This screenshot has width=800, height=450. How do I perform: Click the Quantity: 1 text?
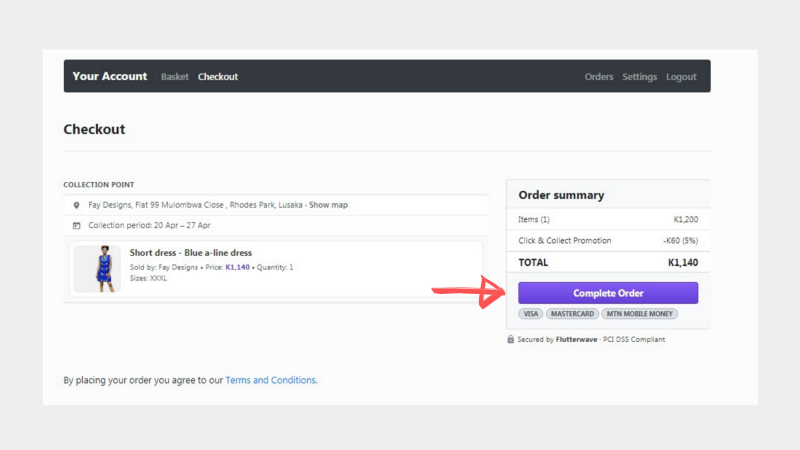tap(275, 267)
